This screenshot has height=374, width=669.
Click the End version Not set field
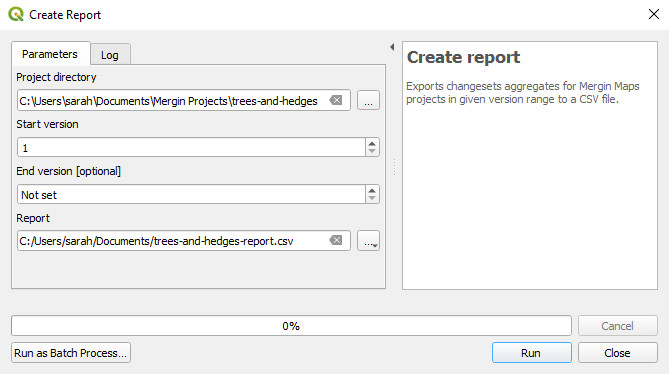pyautogui.click(x=191, y=194)
